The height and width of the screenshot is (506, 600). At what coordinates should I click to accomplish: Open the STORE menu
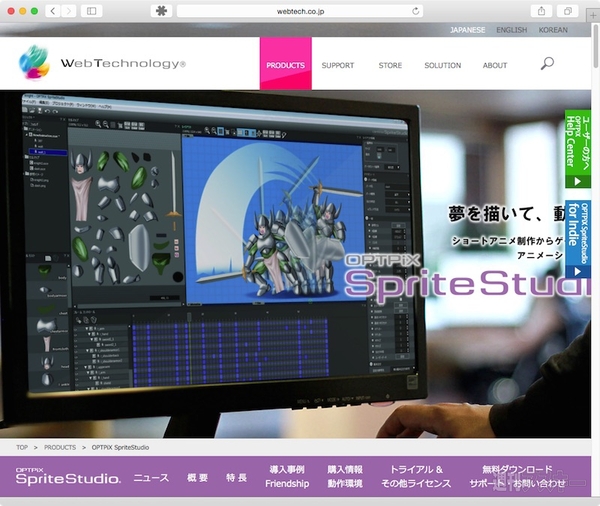[390, 65]
